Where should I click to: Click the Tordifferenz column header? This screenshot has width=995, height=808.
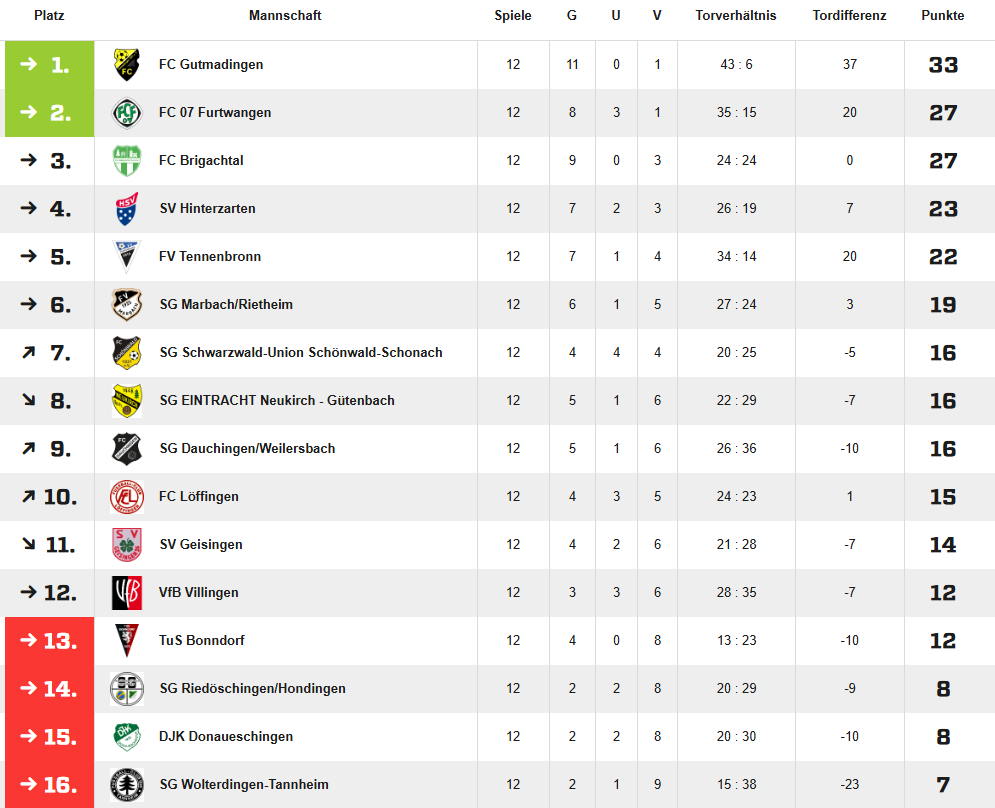point(849,16)
